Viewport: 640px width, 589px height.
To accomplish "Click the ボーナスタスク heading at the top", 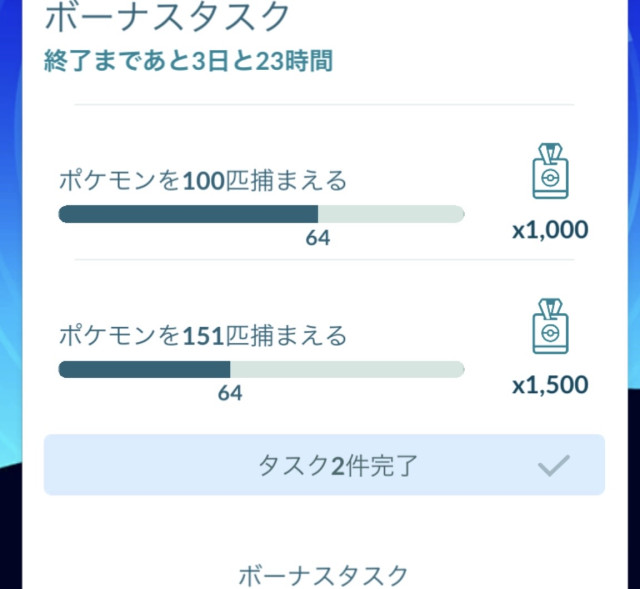I will (169, 17).
